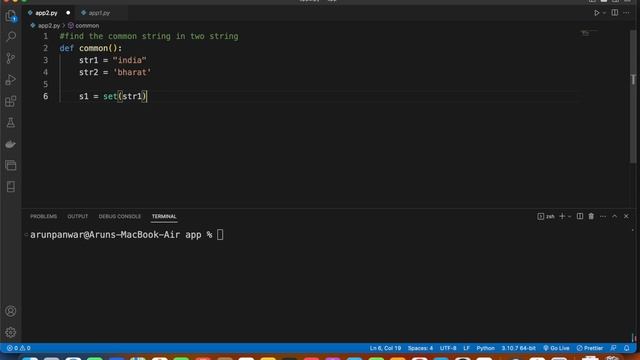This screenshot has width=640, height=360.
Task: Open terminal panel more actions ellipsis
Action: coord(603,216)
